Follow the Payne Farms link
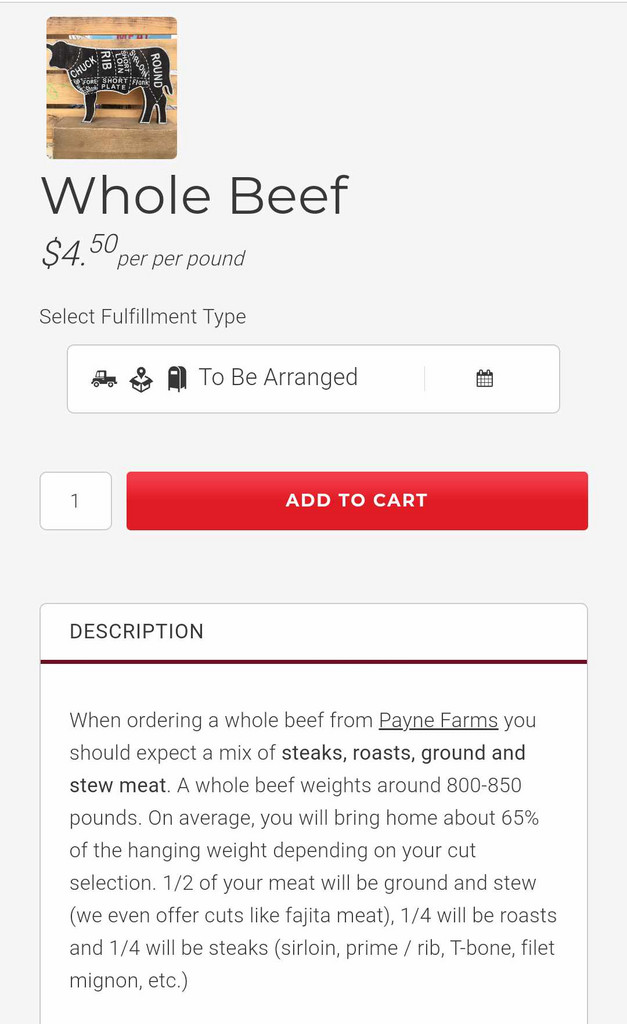The height and width of the screenshot is (1024, 627). click(x=438, y=720)
